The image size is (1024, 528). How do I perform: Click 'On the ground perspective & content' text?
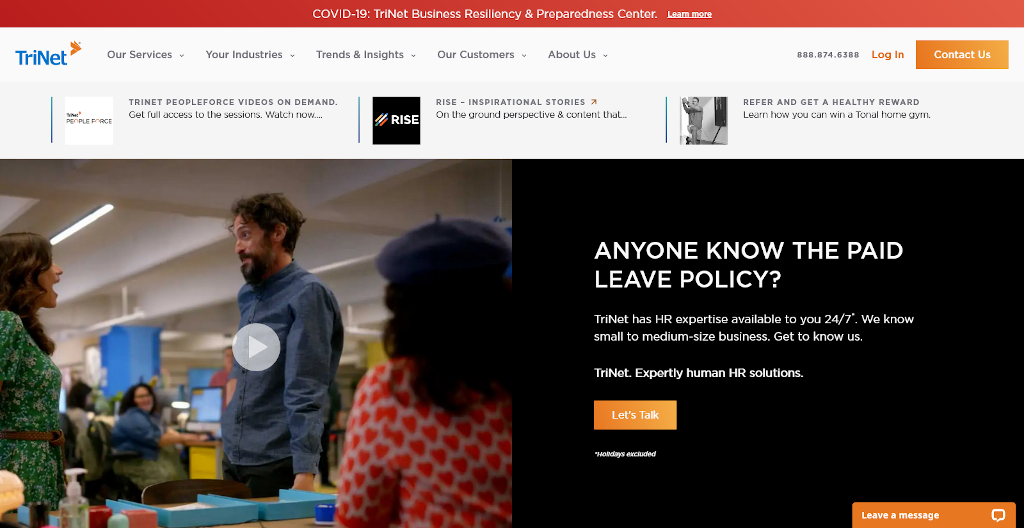[x=531, y=115]
